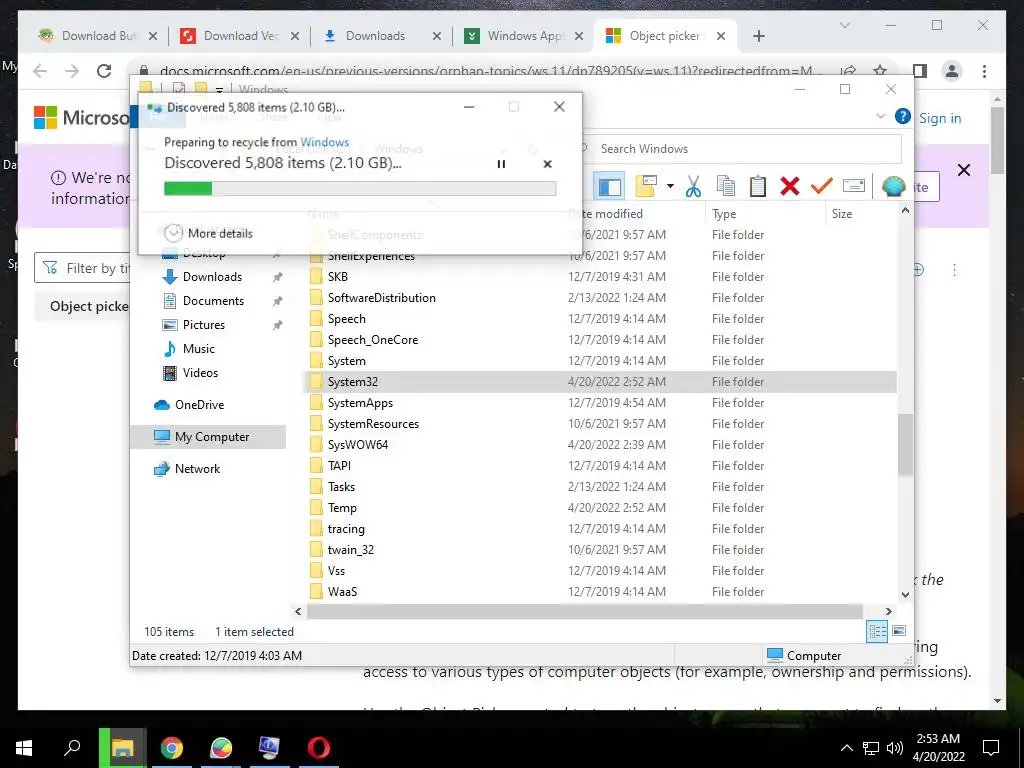Click the Sign in link
This screenshot has width=1024, height=768.
[940, 118]
